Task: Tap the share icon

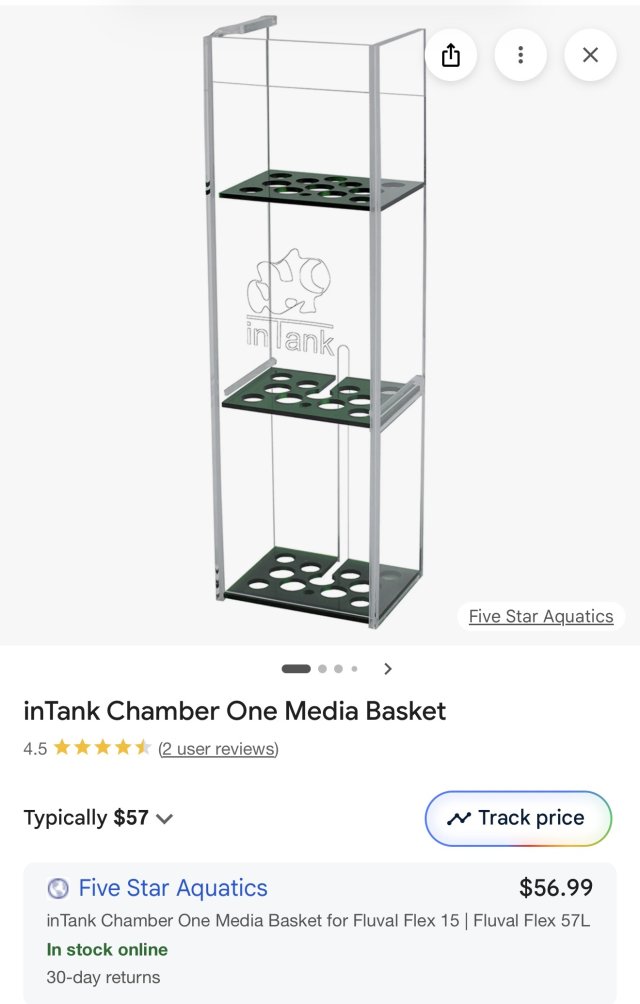Action: (451, 55)
